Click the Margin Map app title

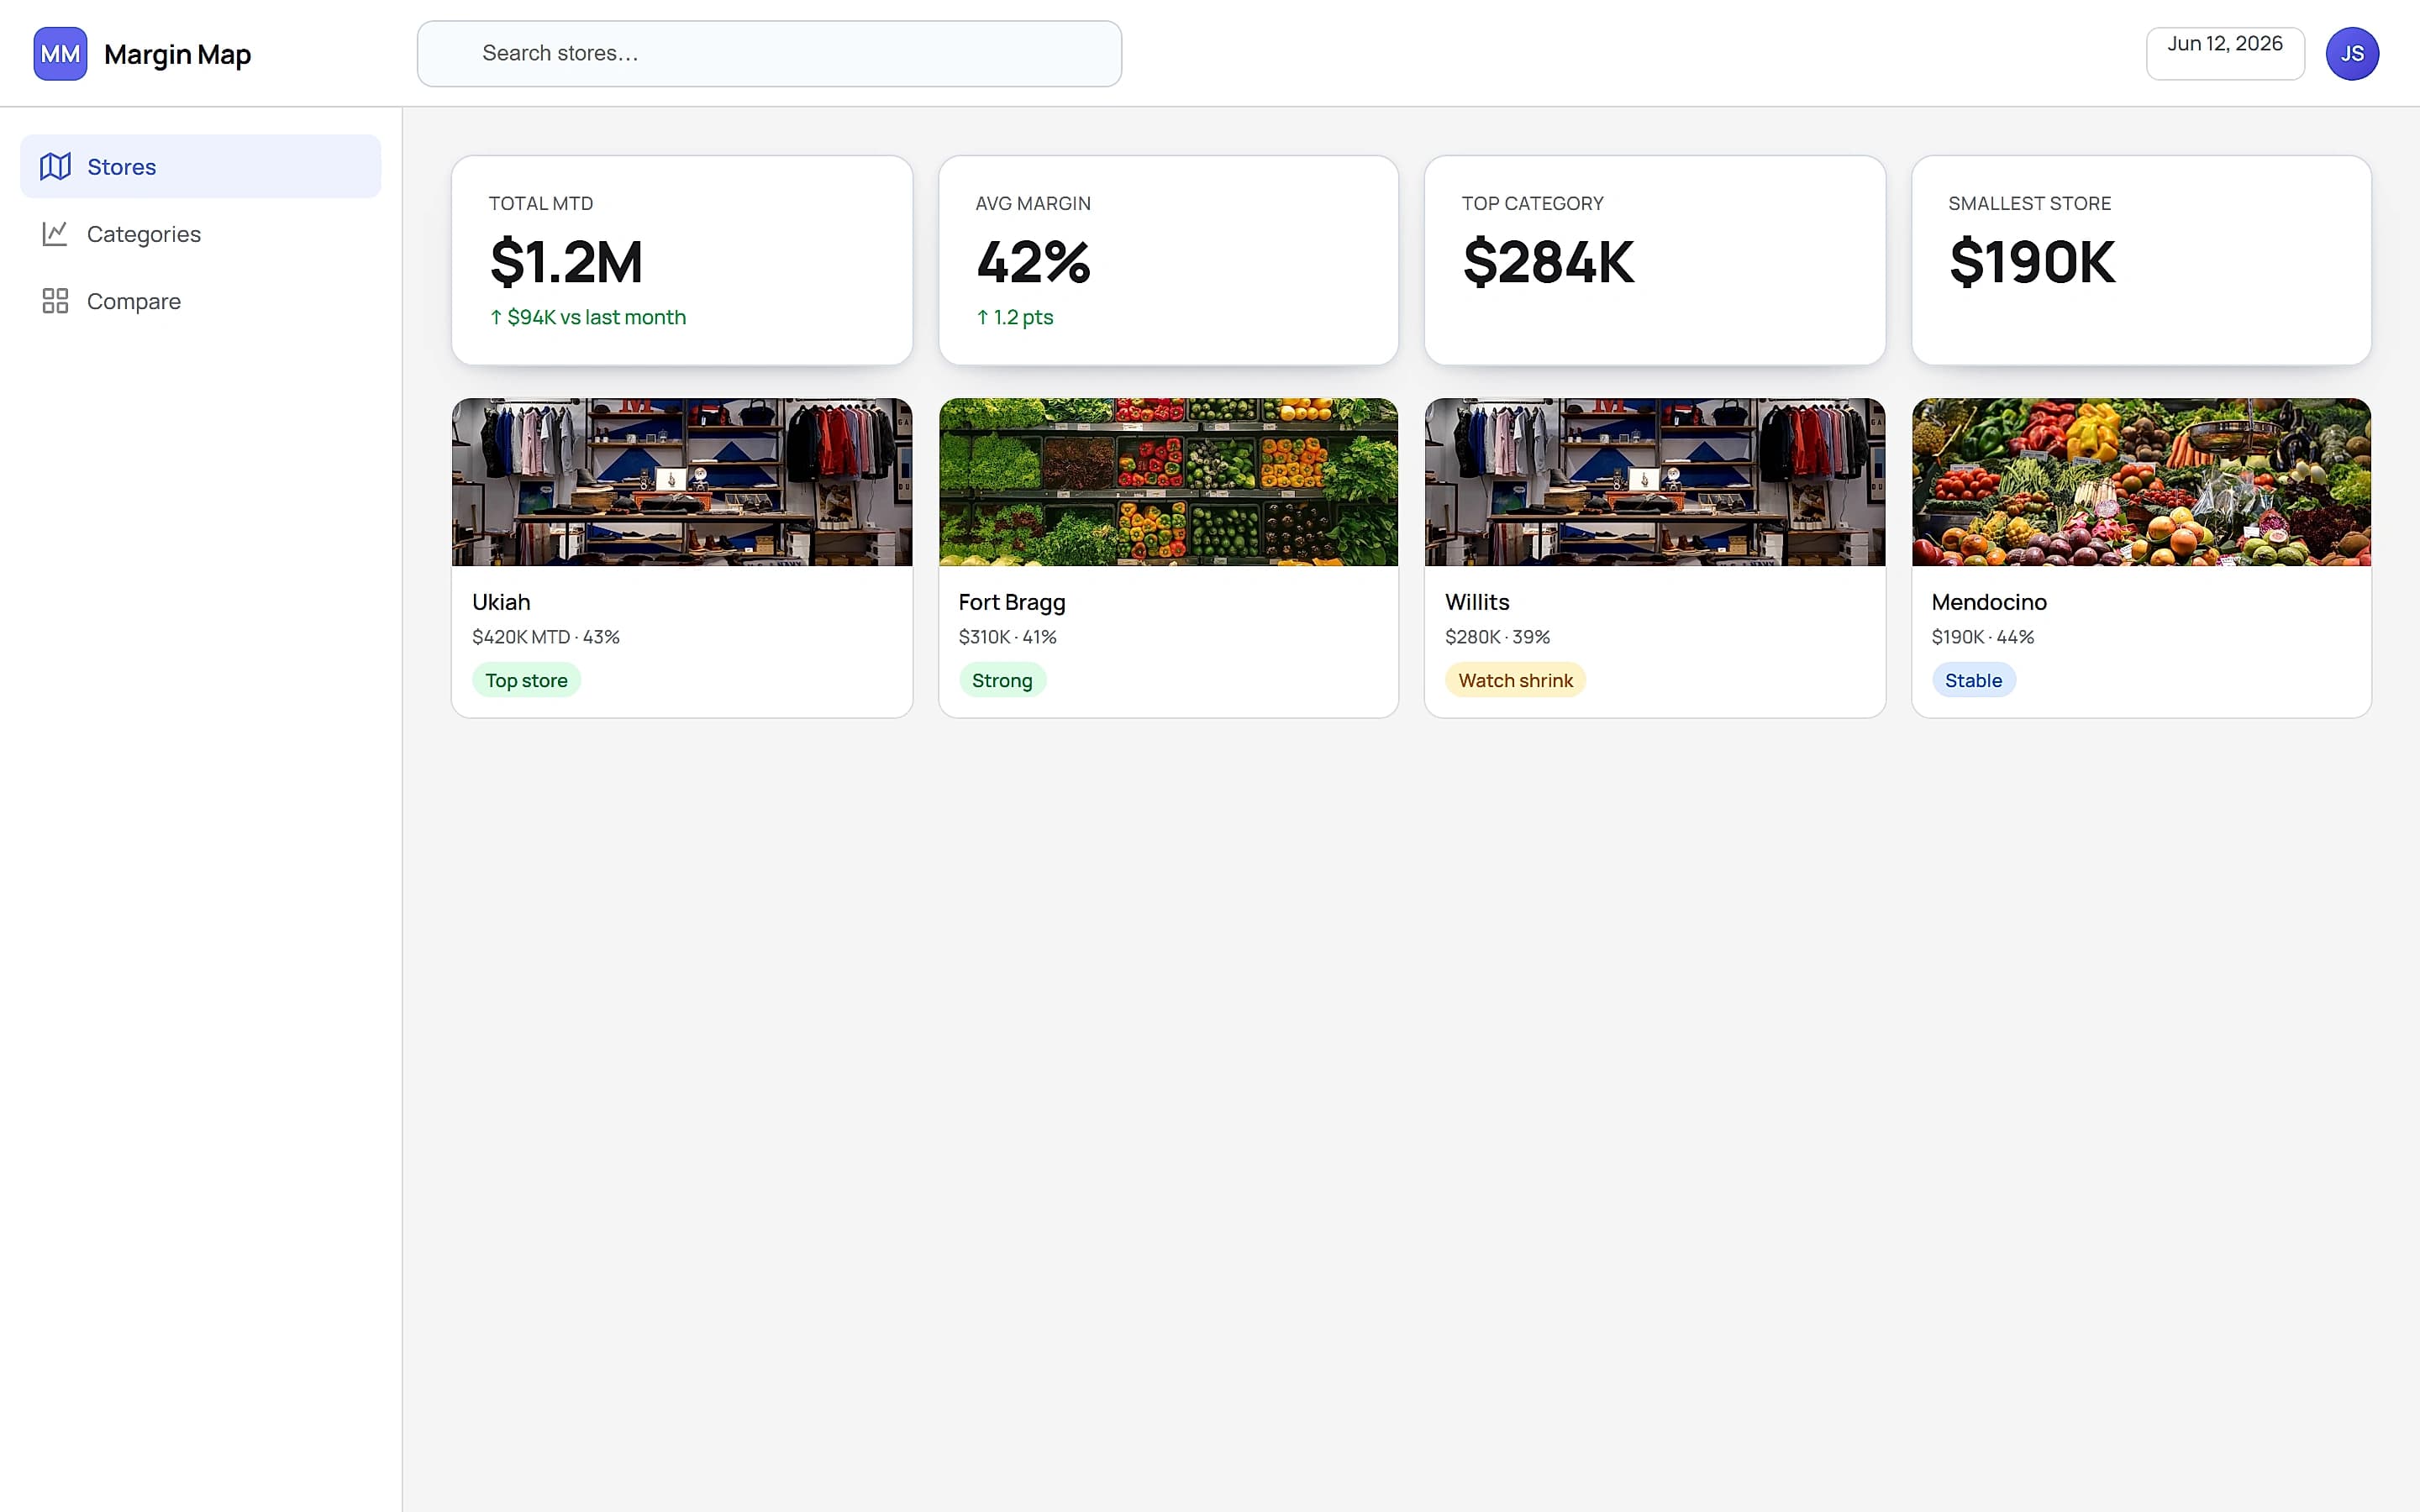177,54
